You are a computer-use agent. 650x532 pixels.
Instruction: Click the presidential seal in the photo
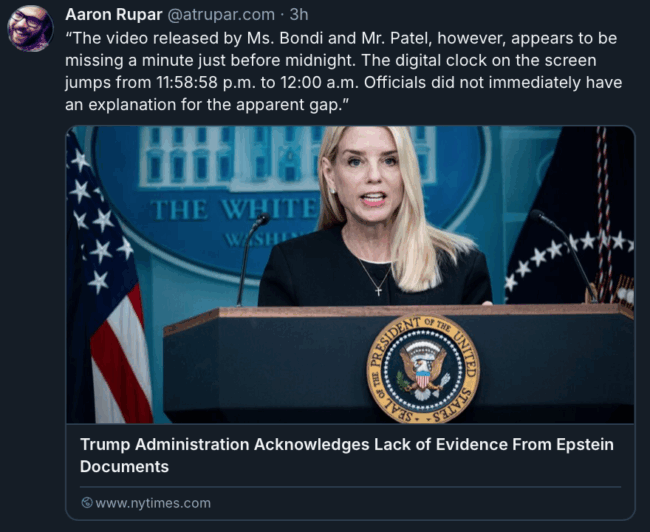point(423,369)
